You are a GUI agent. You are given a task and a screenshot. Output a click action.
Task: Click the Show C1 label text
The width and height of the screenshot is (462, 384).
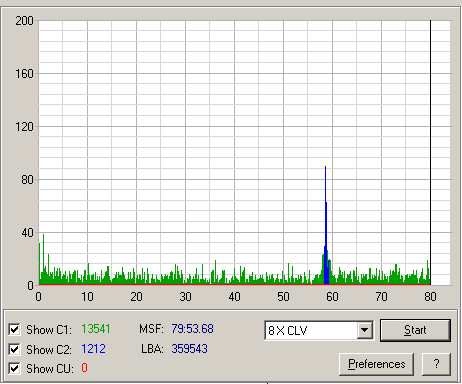[49, 330]
